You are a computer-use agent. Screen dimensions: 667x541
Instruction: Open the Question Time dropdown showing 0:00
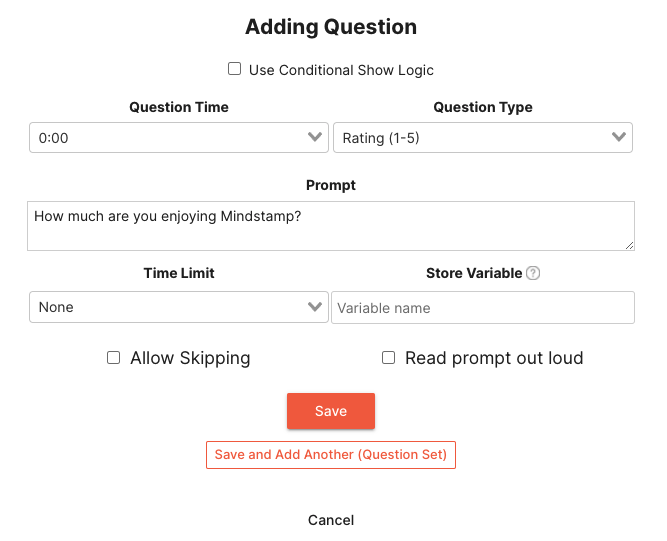click(179, 138)
